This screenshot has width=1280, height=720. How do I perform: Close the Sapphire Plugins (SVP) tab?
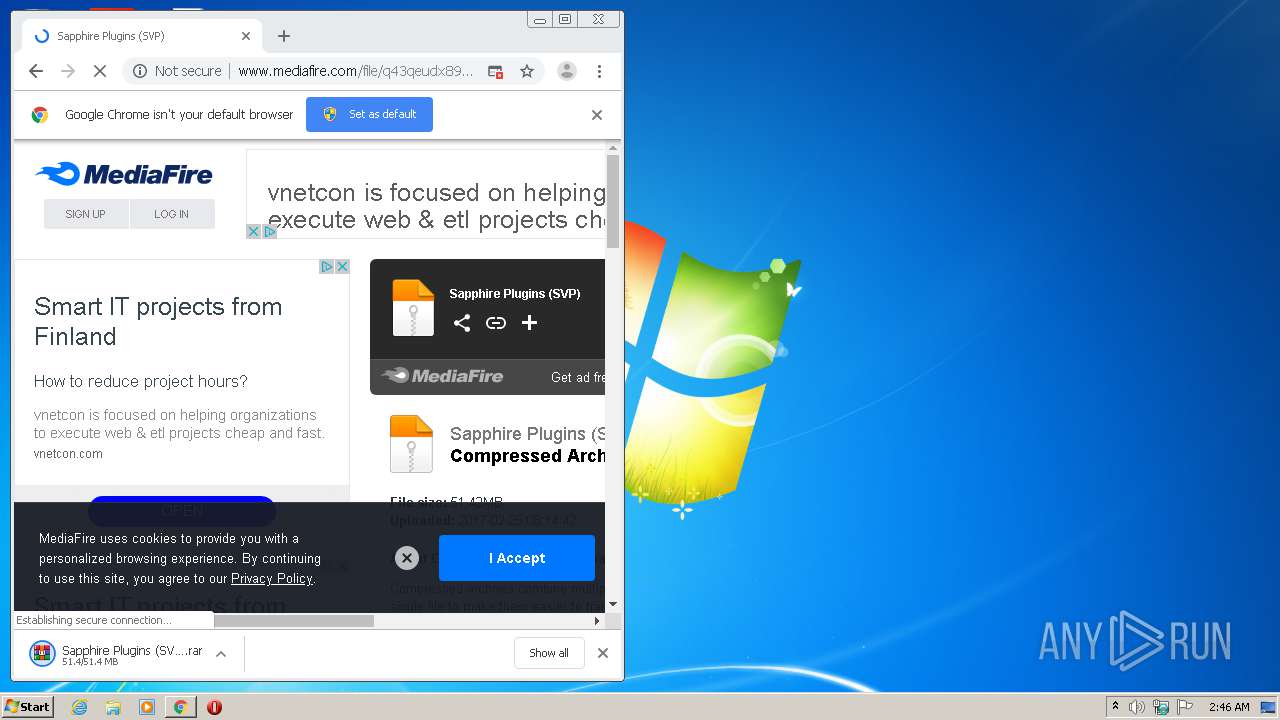point(246,36)
